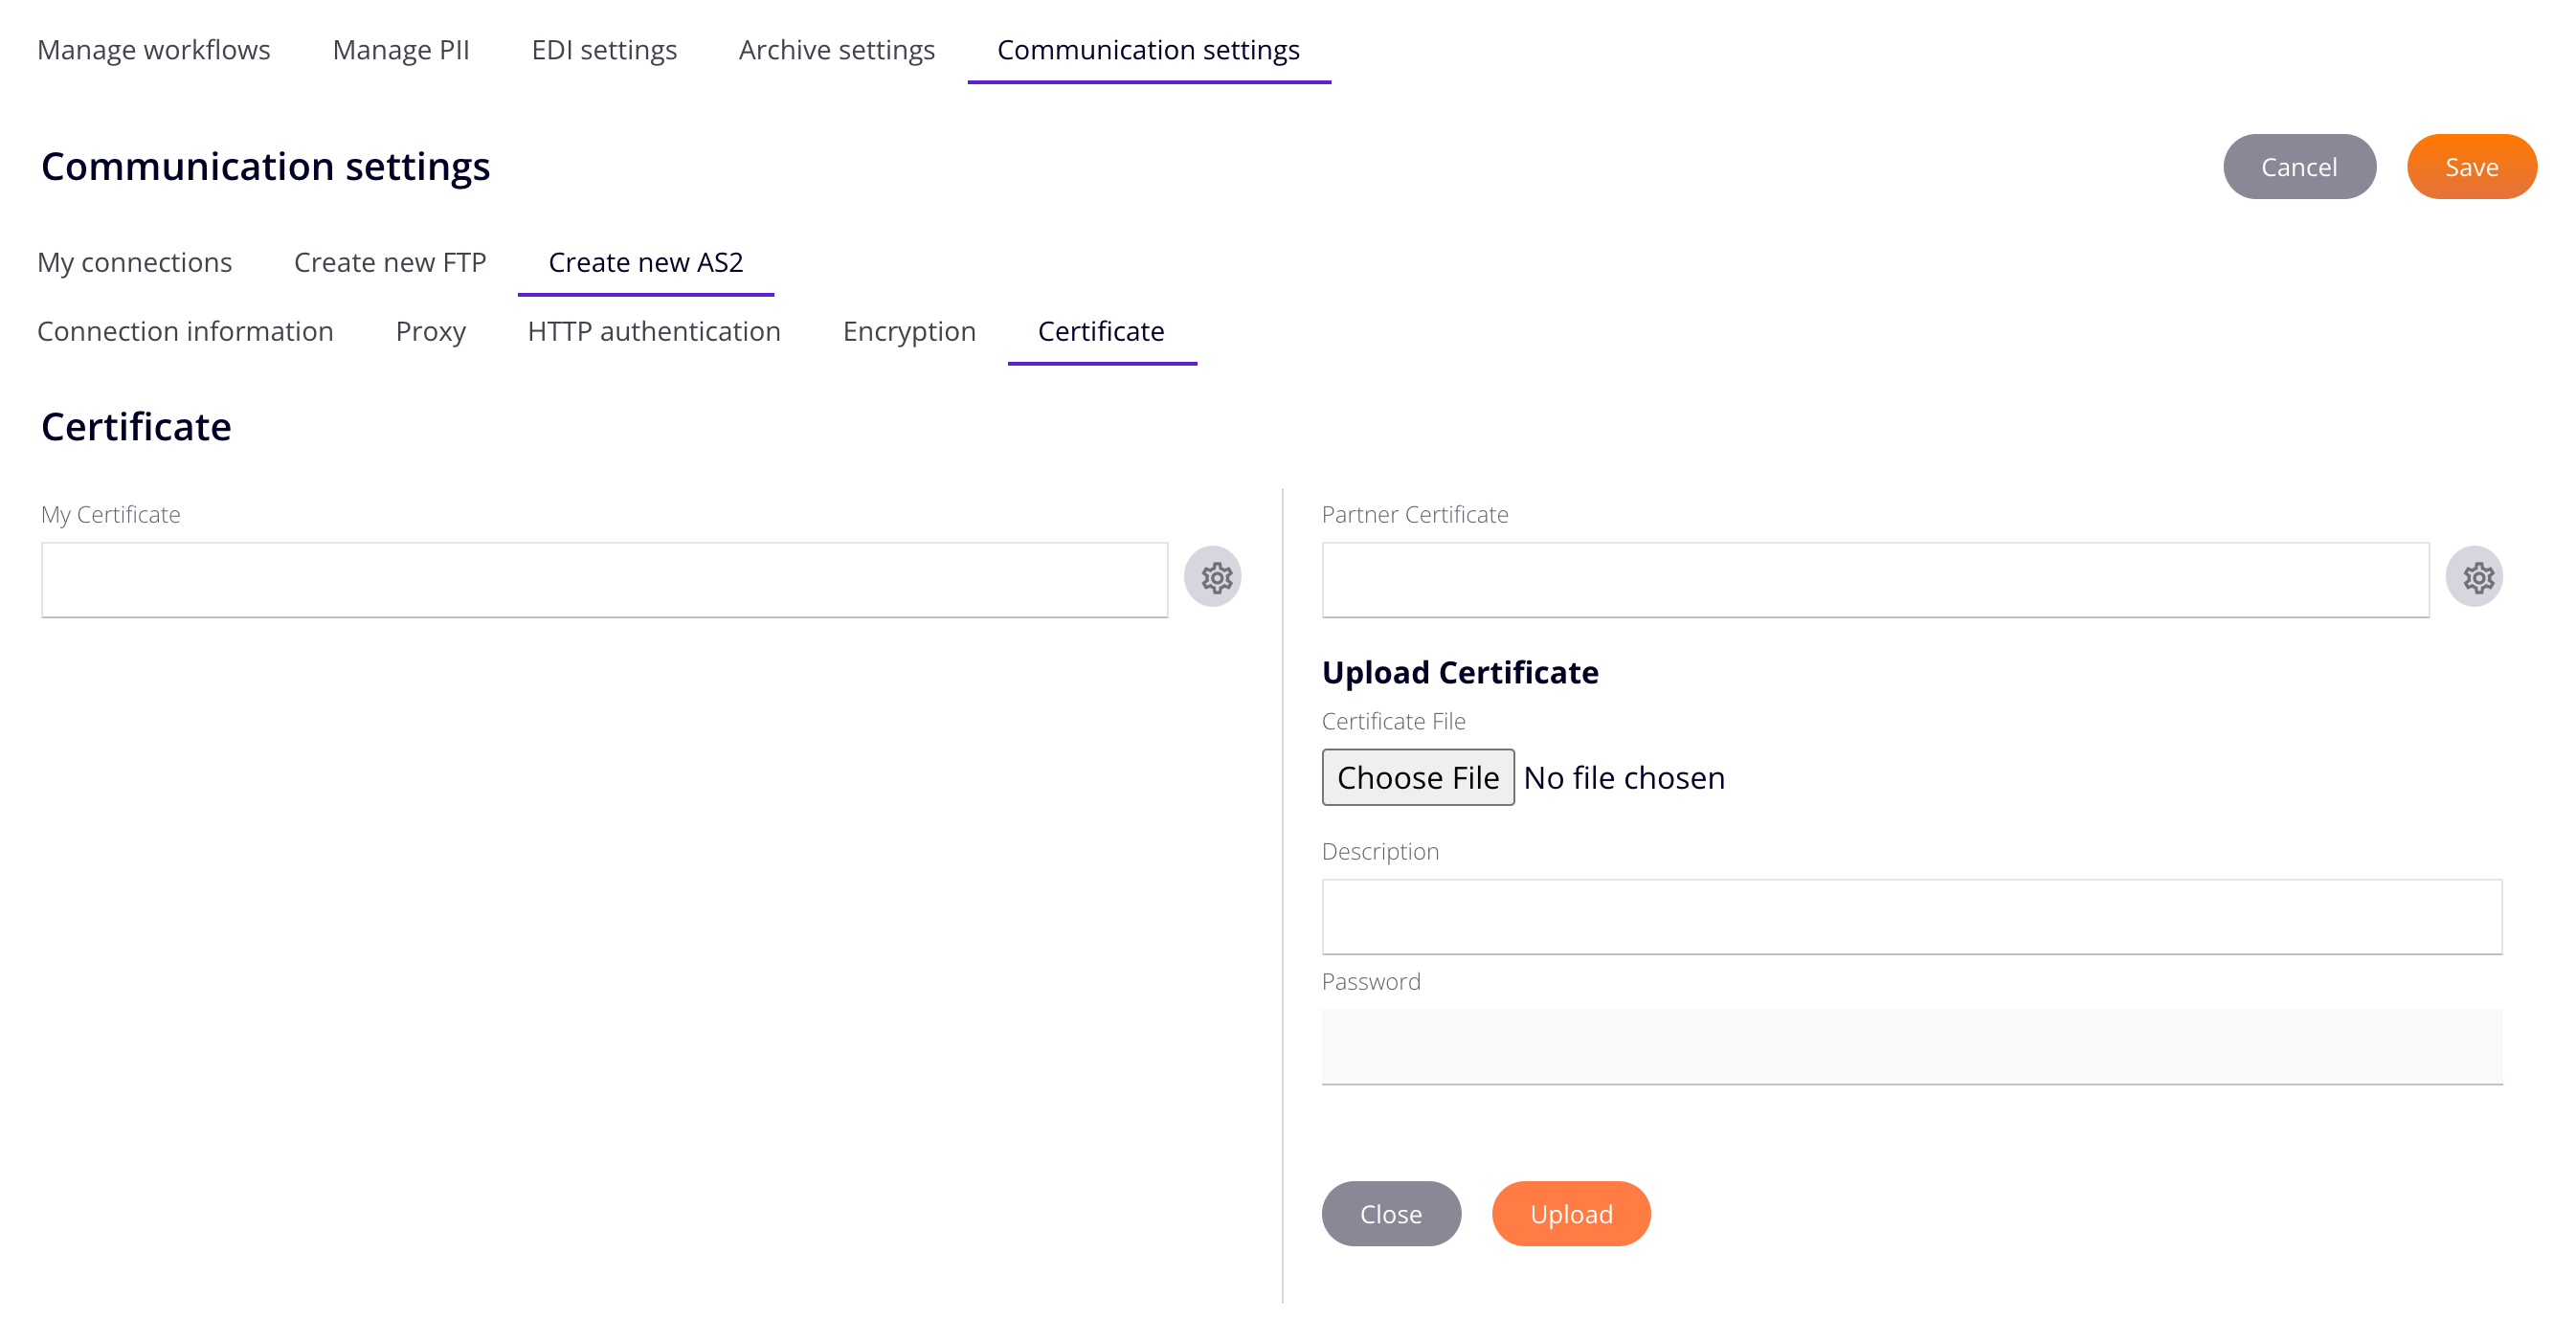Viewport: 2576px width, 1342px height.
Task: Navigate to My connections tab
Action: click(x=135, y=260)
